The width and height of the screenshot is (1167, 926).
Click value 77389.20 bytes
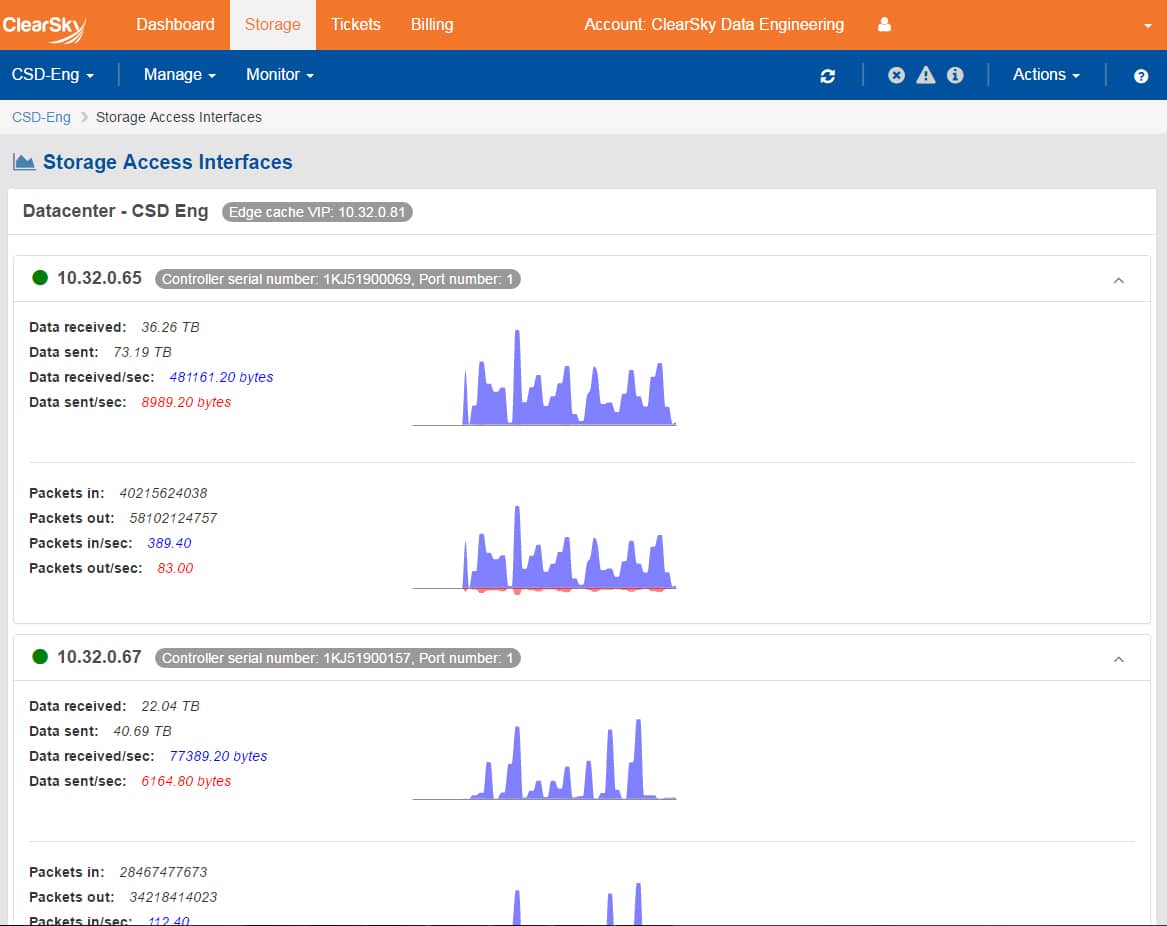(218, 756)
